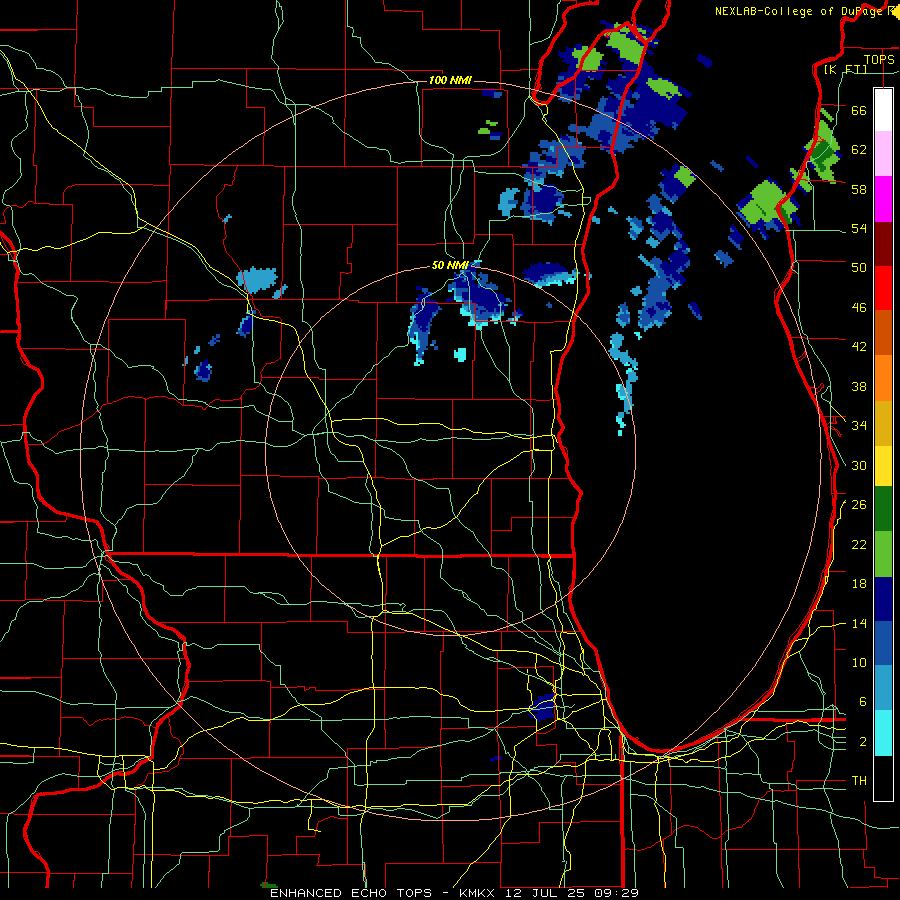This screenshot has height=900, width=900.
Task: Click the light pink legend color band
Action: pyautogui.click(x=883, y=154)
